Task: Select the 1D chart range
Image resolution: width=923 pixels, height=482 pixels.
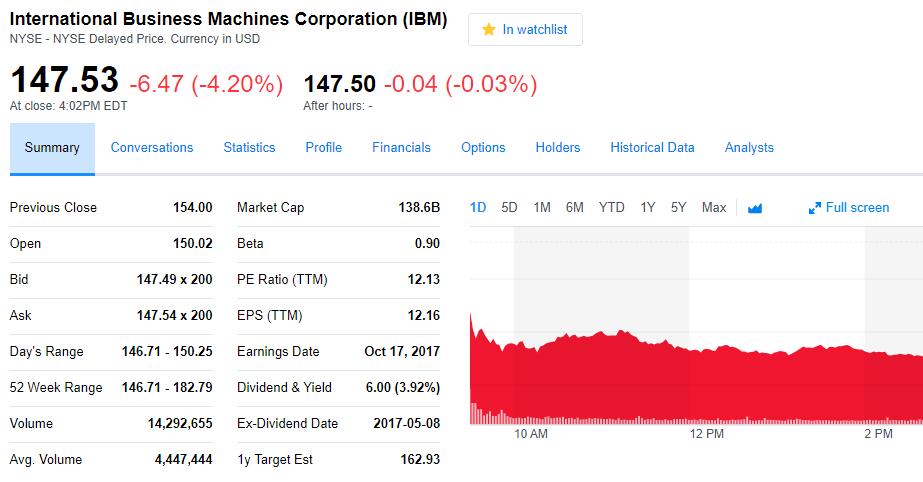Action: point(478,208)
